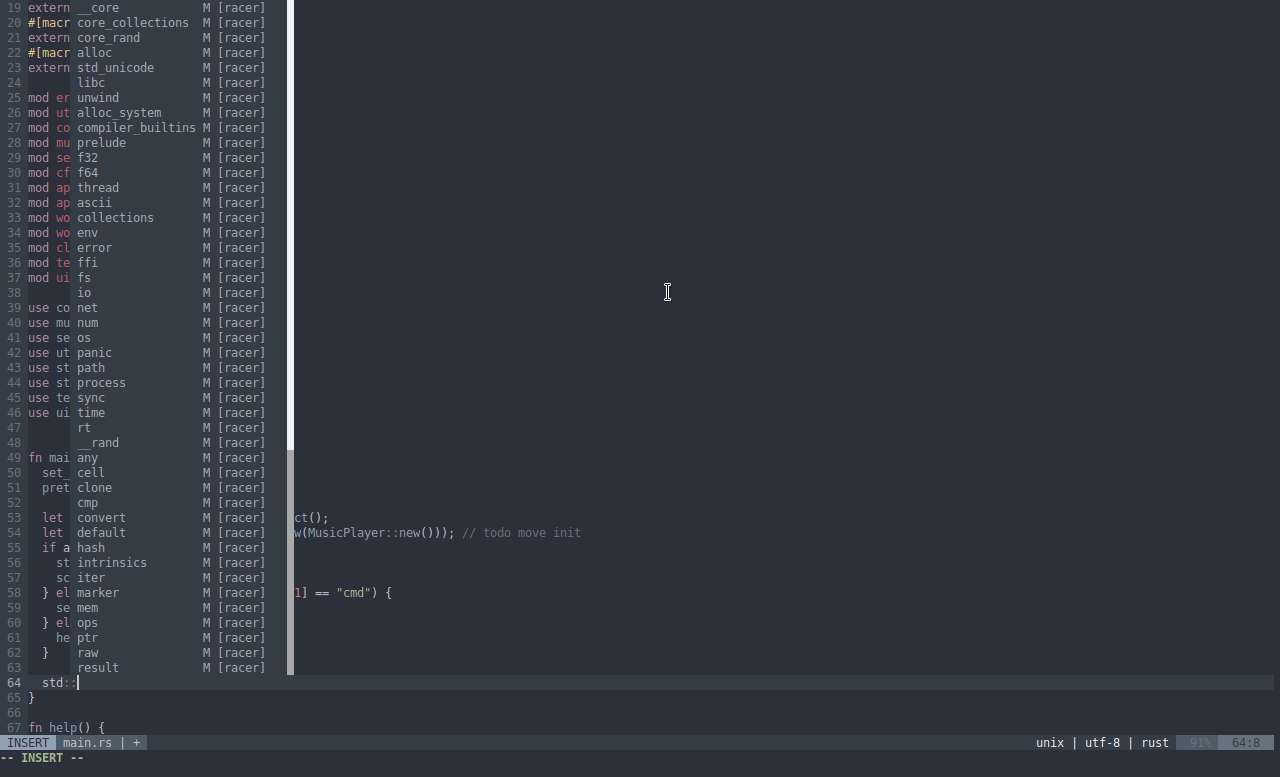Image resolution: width=1280 pixels, height=777 pixels.
Task: Pick f32 from the completion list
Action: [x=178, y=158]
